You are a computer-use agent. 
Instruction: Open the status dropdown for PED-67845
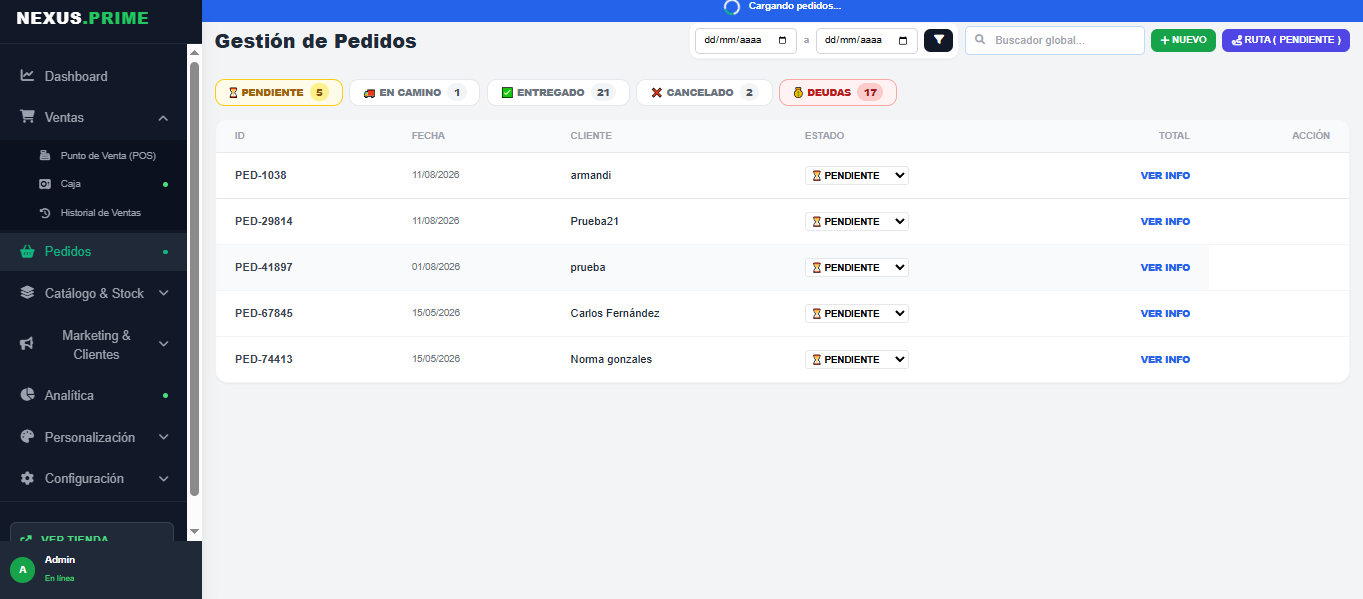tap(857, 313)
